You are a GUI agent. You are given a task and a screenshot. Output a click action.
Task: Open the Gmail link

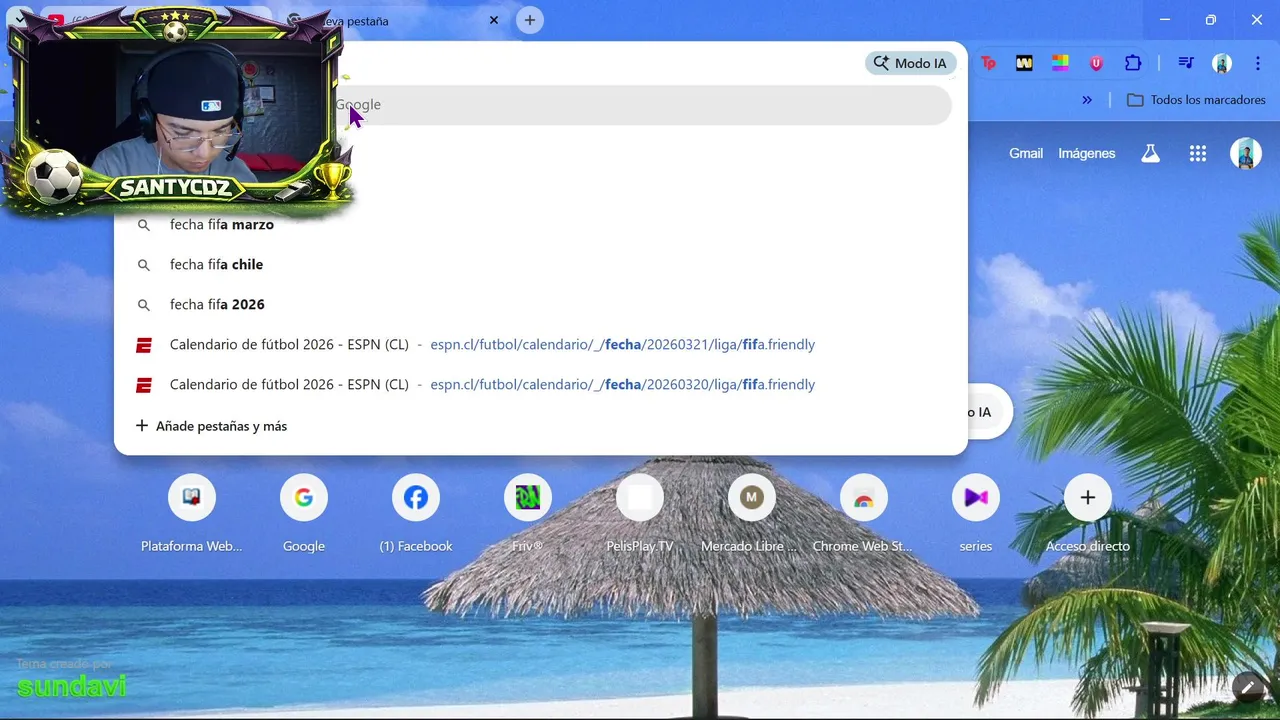tap(1026, 153)
